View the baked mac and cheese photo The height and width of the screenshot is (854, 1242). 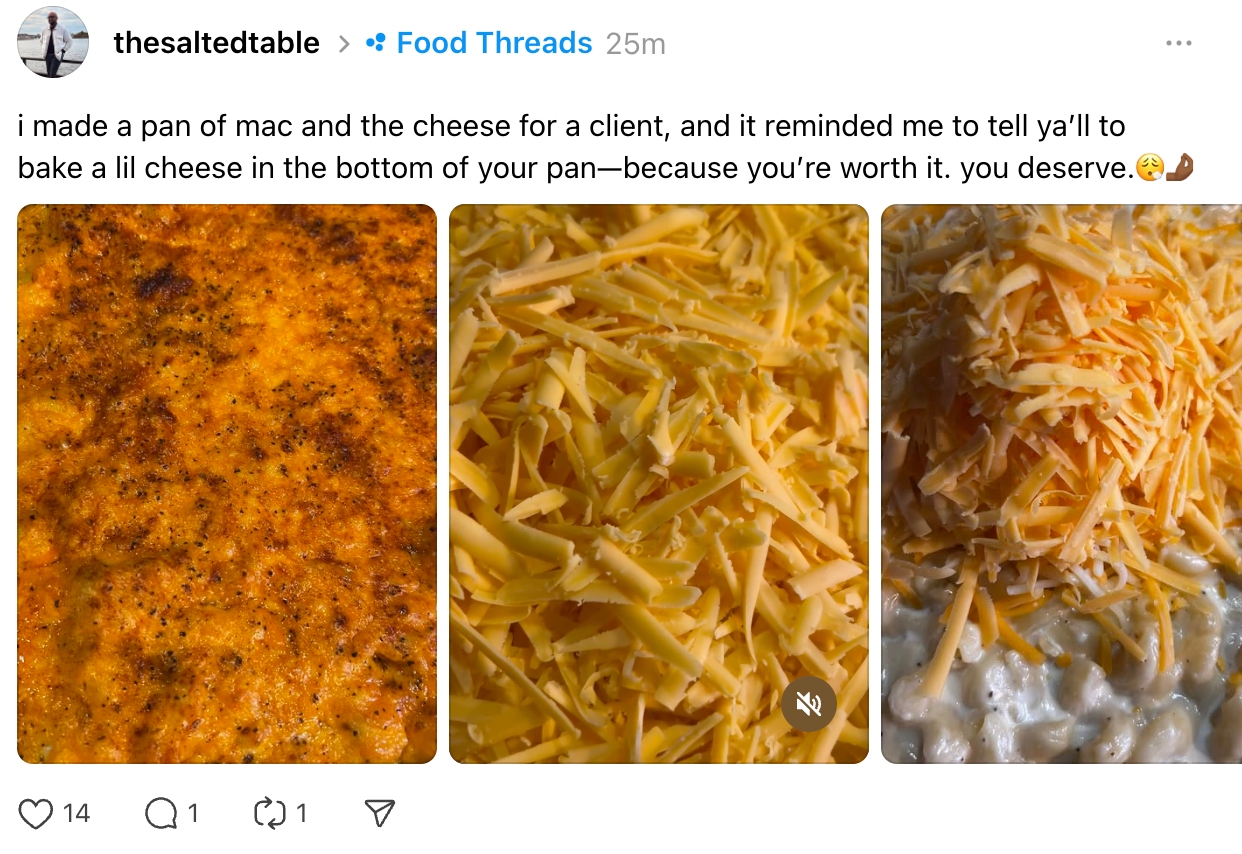(x=227, y=484)
